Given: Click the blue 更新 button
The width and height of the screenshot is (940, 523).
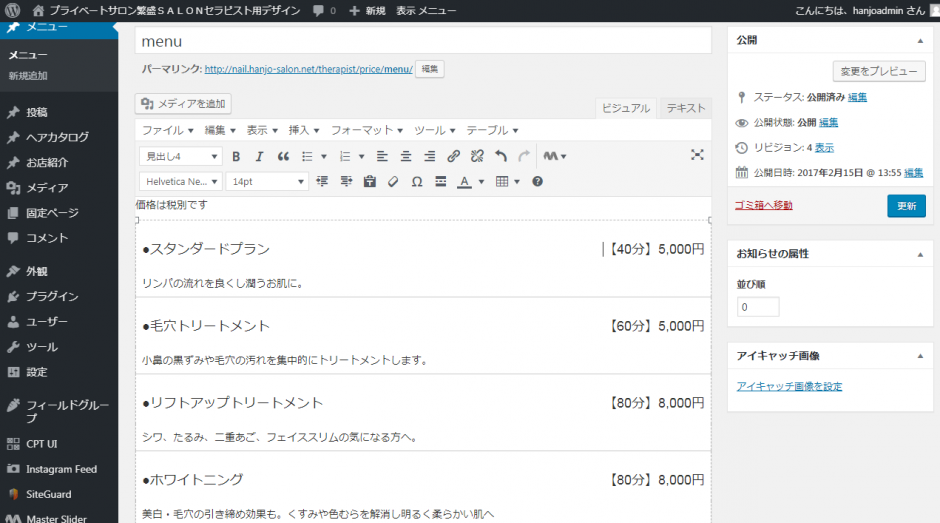Looking at the screenshot, I should point(906,206).
